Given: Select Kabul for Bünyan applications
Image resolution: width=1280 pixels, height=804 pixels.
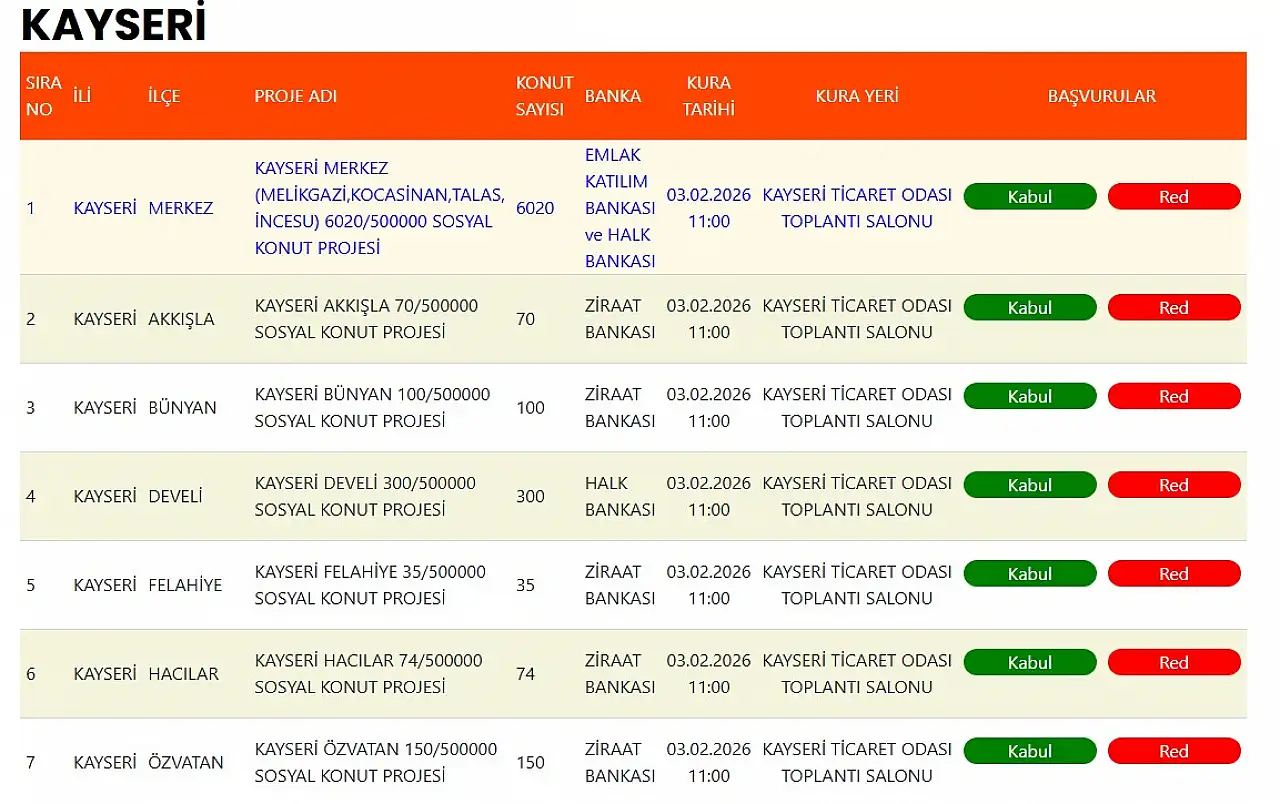Looking at the screenshot, I should [x=1029, y=396].
